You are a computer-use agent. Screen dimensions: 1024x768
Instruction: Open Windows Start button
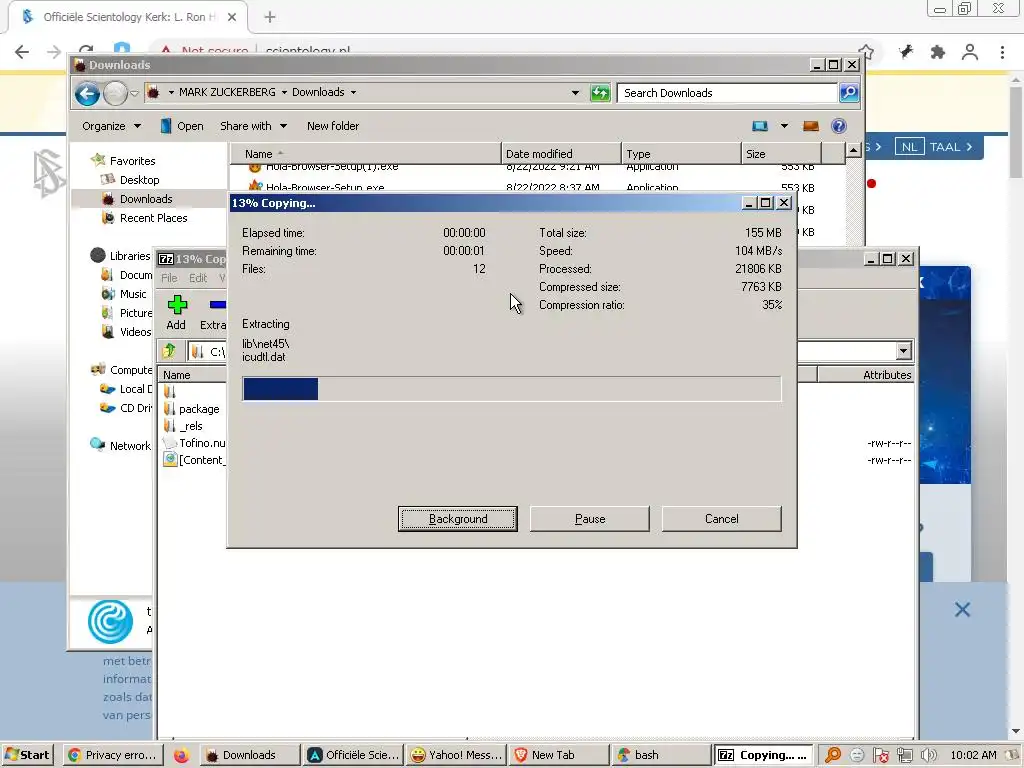(x=27, y=755)
